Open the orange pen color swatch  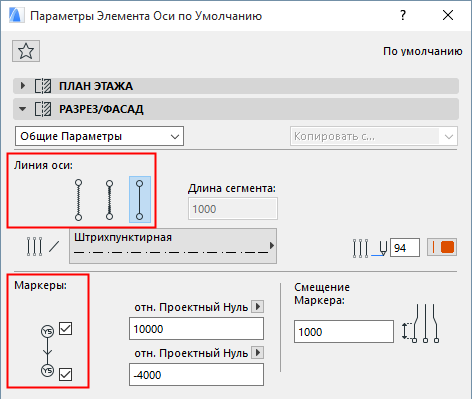(442, 247)
